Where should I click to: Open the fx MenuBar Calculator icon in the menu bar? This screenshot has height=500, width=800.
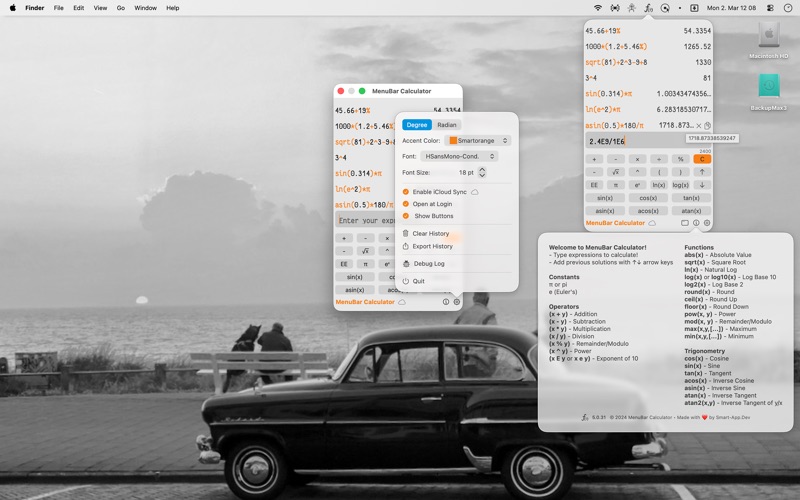648,8
